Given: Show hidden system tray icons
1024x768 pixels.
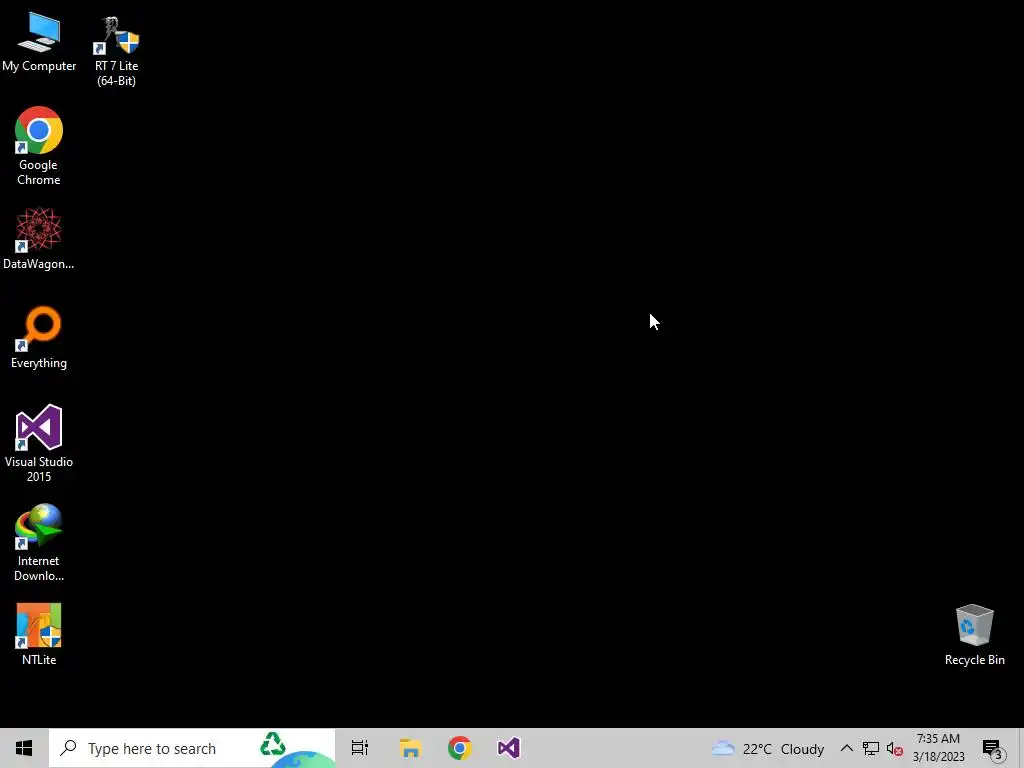Looking at the screenshot, I should (x=846, y=748).
